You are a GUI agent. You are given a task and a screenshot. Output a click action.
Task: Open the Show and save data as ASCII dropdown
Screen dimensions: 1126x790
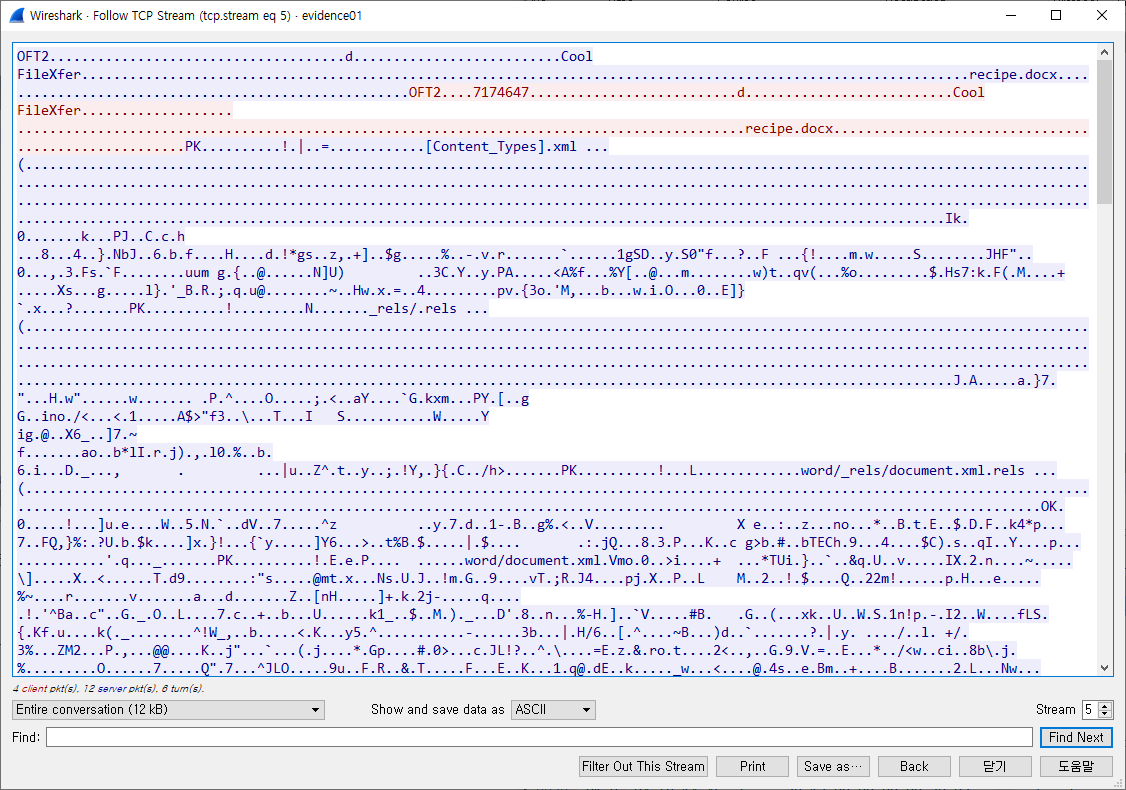(553, 710)
